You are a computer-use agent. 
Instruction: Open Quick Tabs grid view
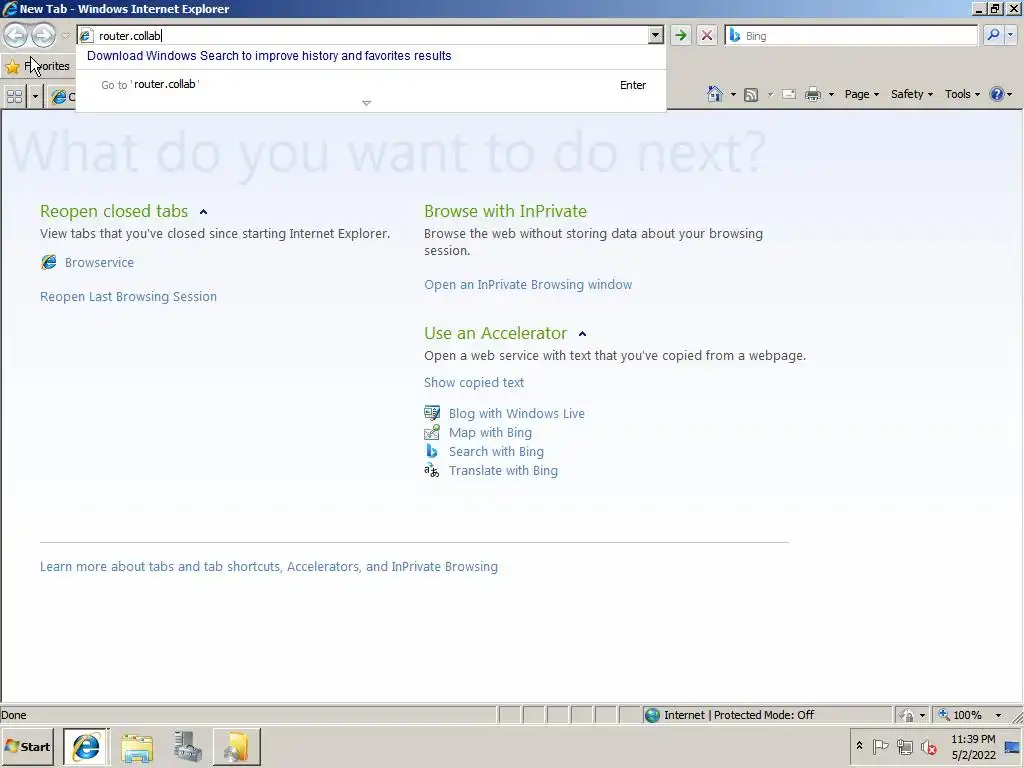click(14, 97)
